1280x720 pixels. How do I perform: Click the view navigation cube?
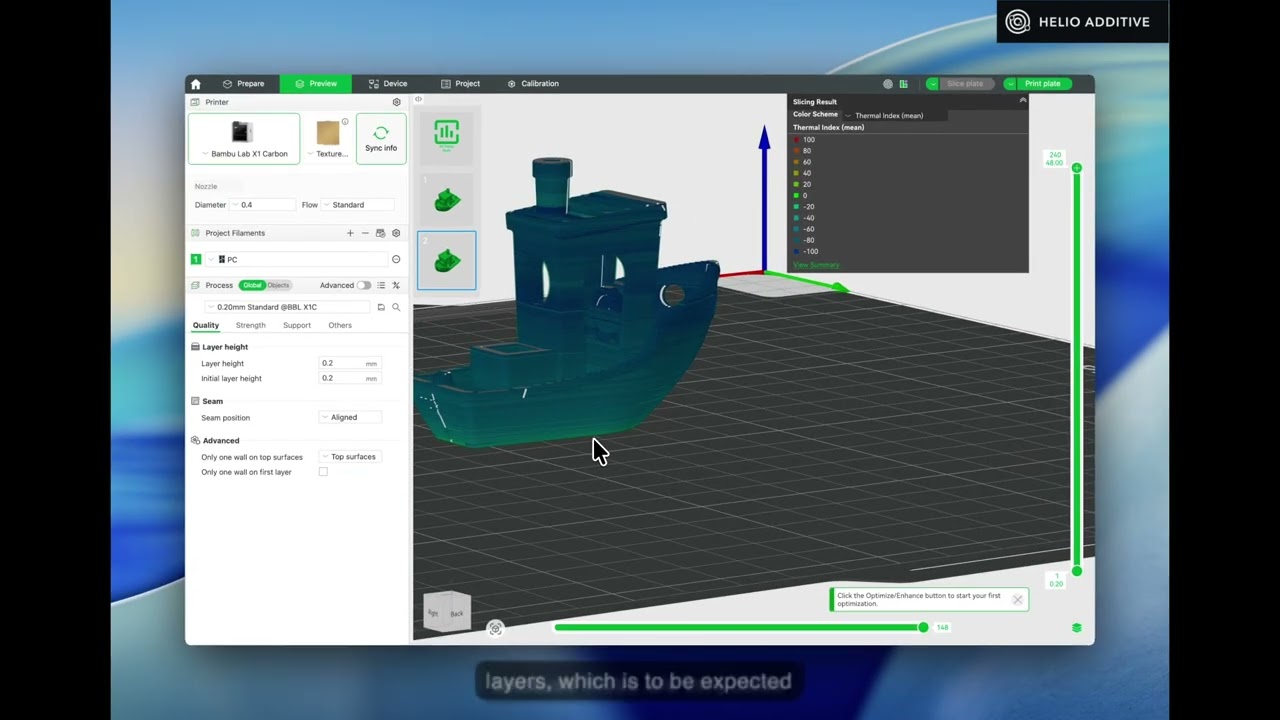446,612
